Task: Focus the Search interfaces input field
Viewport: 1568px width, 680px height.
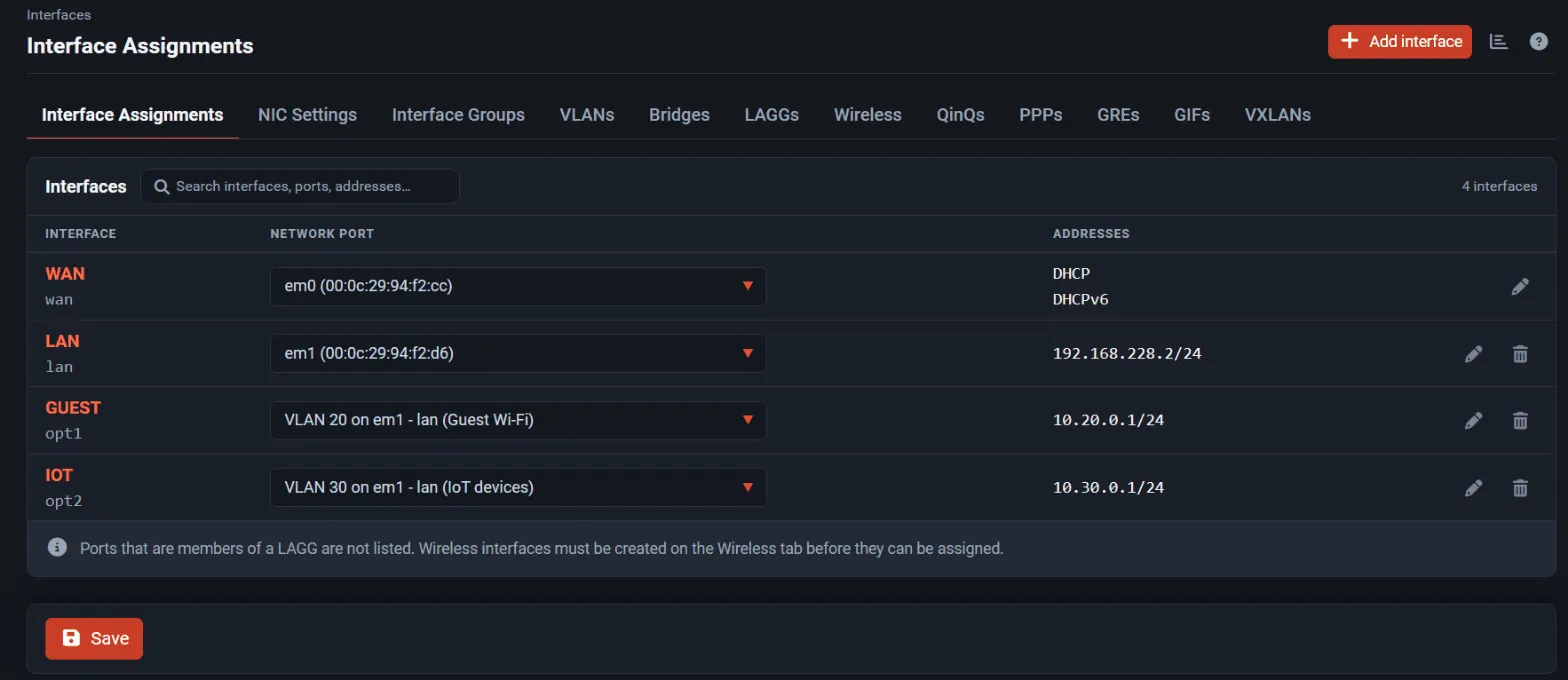Action: (x=300, y=186)
